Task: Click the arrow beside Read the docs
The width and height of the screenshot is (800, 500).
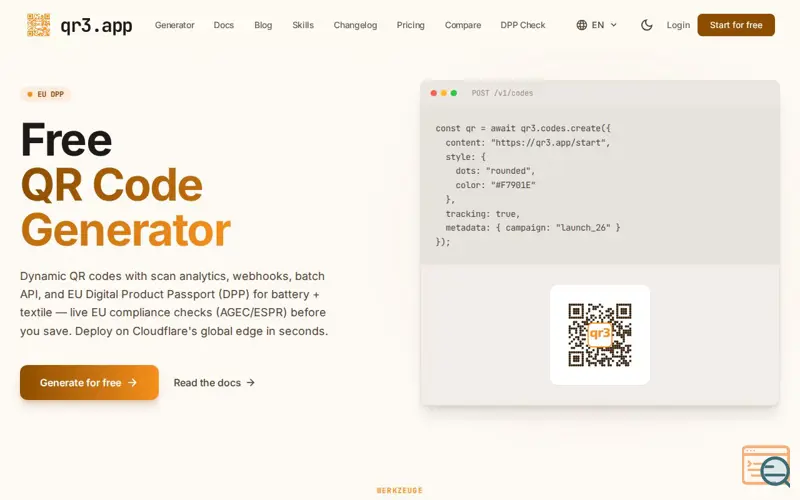Action: coord(251,383)
